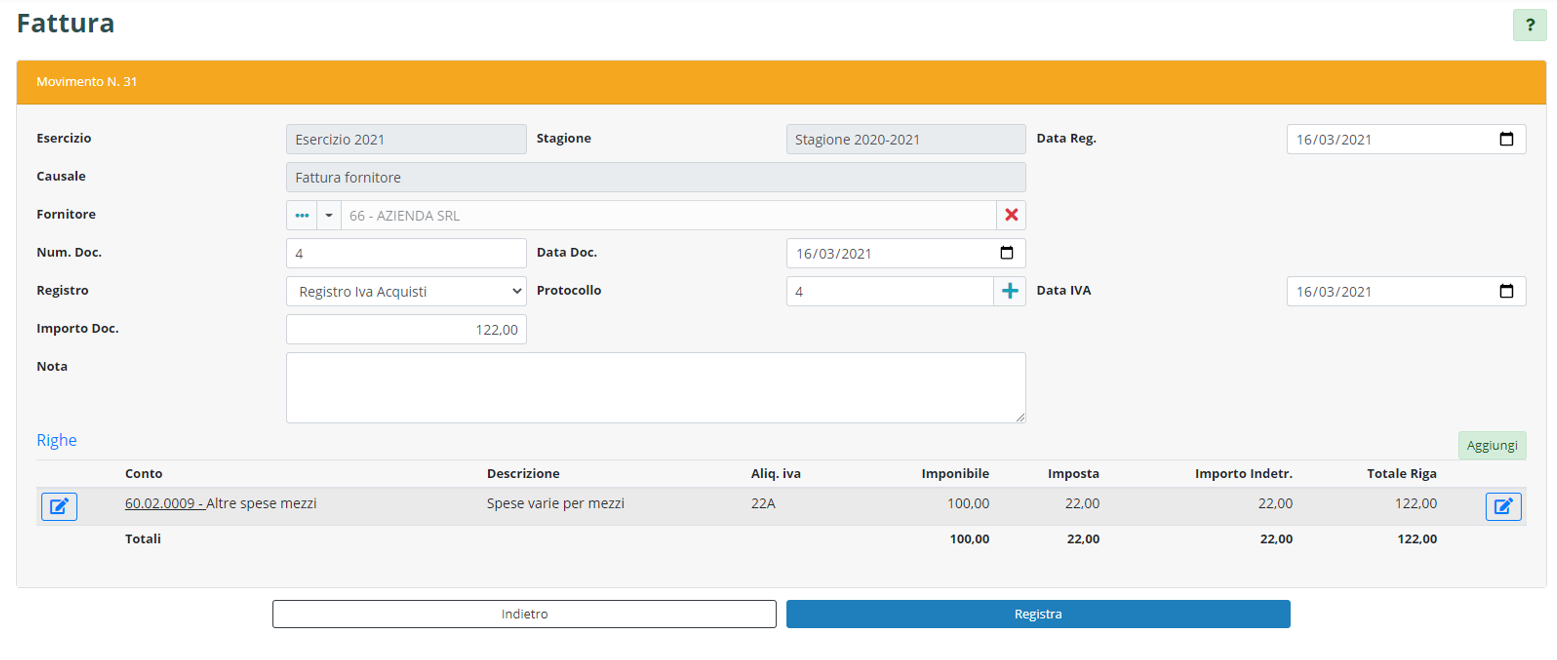
Task: Open account link 60.02.0009
Action: coord(164,504)
